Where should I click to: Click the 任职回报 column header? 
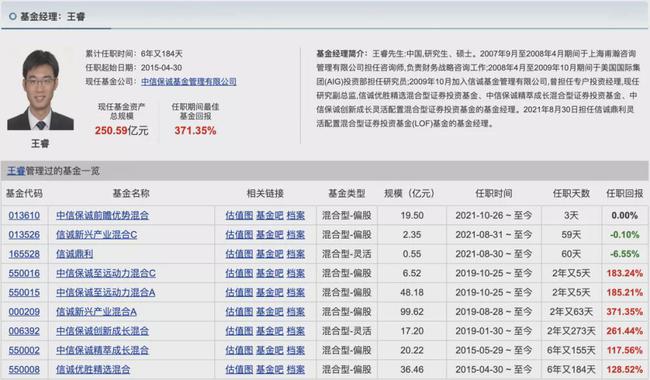(x=624, y=194)
